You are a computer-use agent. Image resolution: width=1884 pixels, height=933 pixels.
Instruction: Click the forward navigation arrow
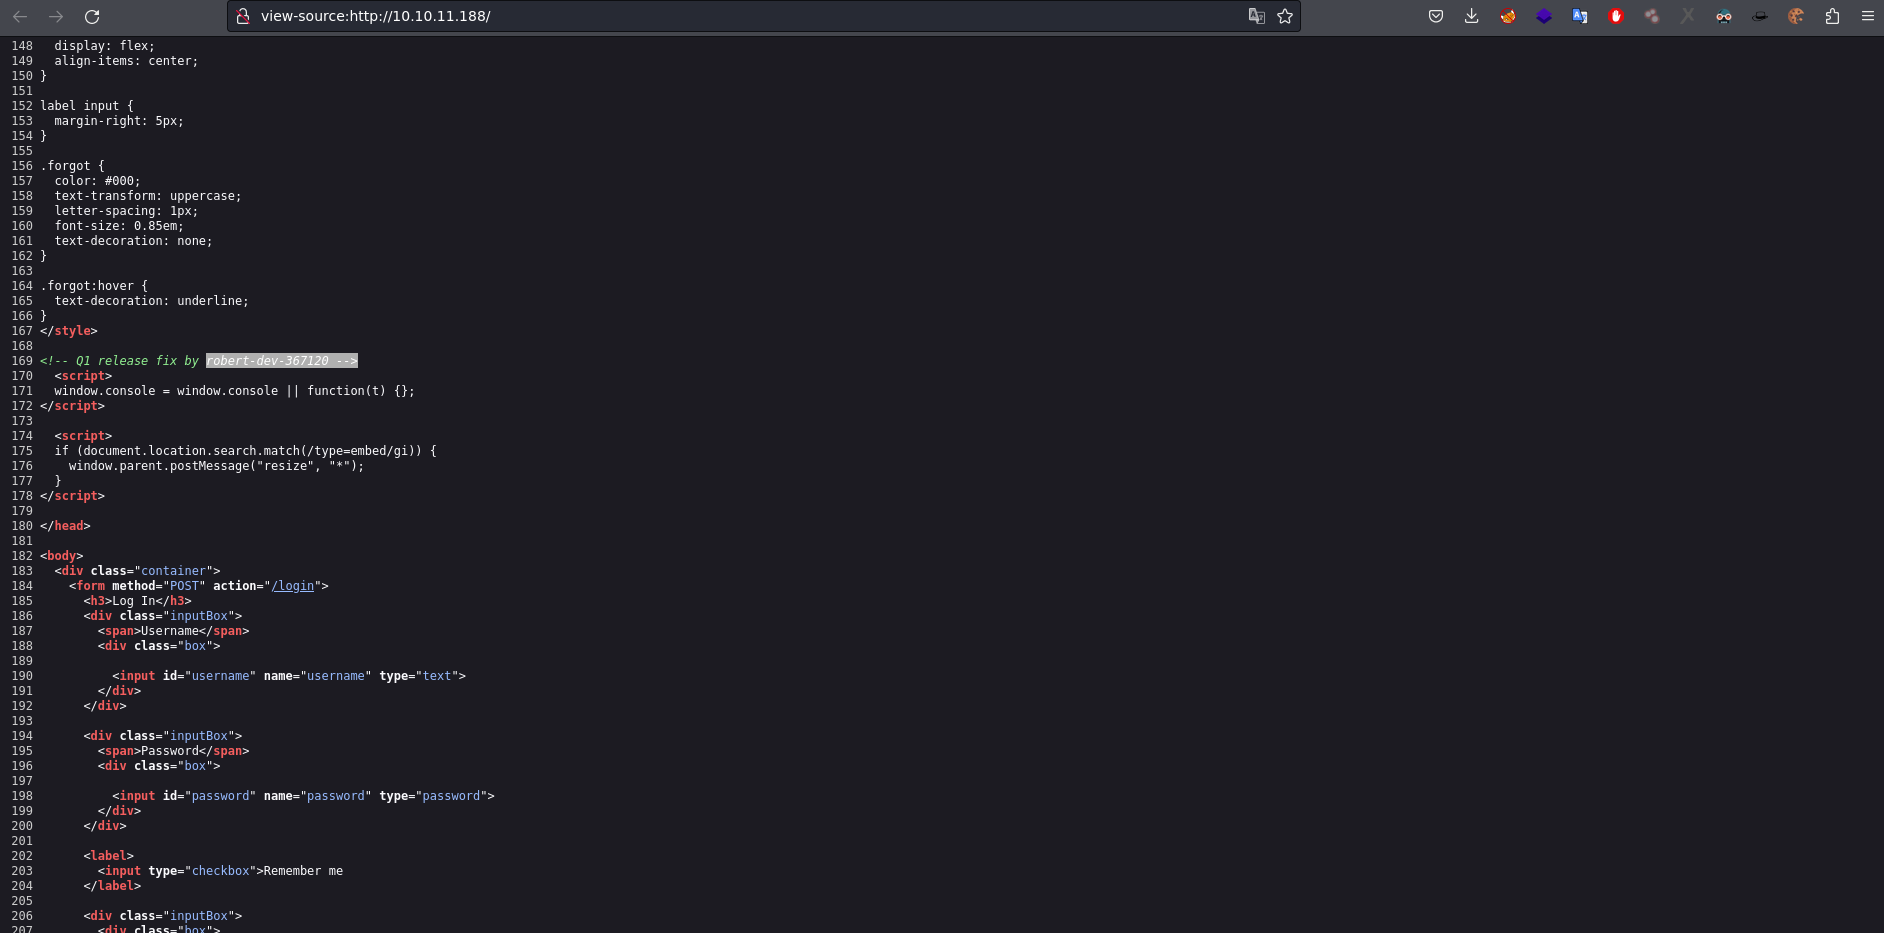point(56,16)
